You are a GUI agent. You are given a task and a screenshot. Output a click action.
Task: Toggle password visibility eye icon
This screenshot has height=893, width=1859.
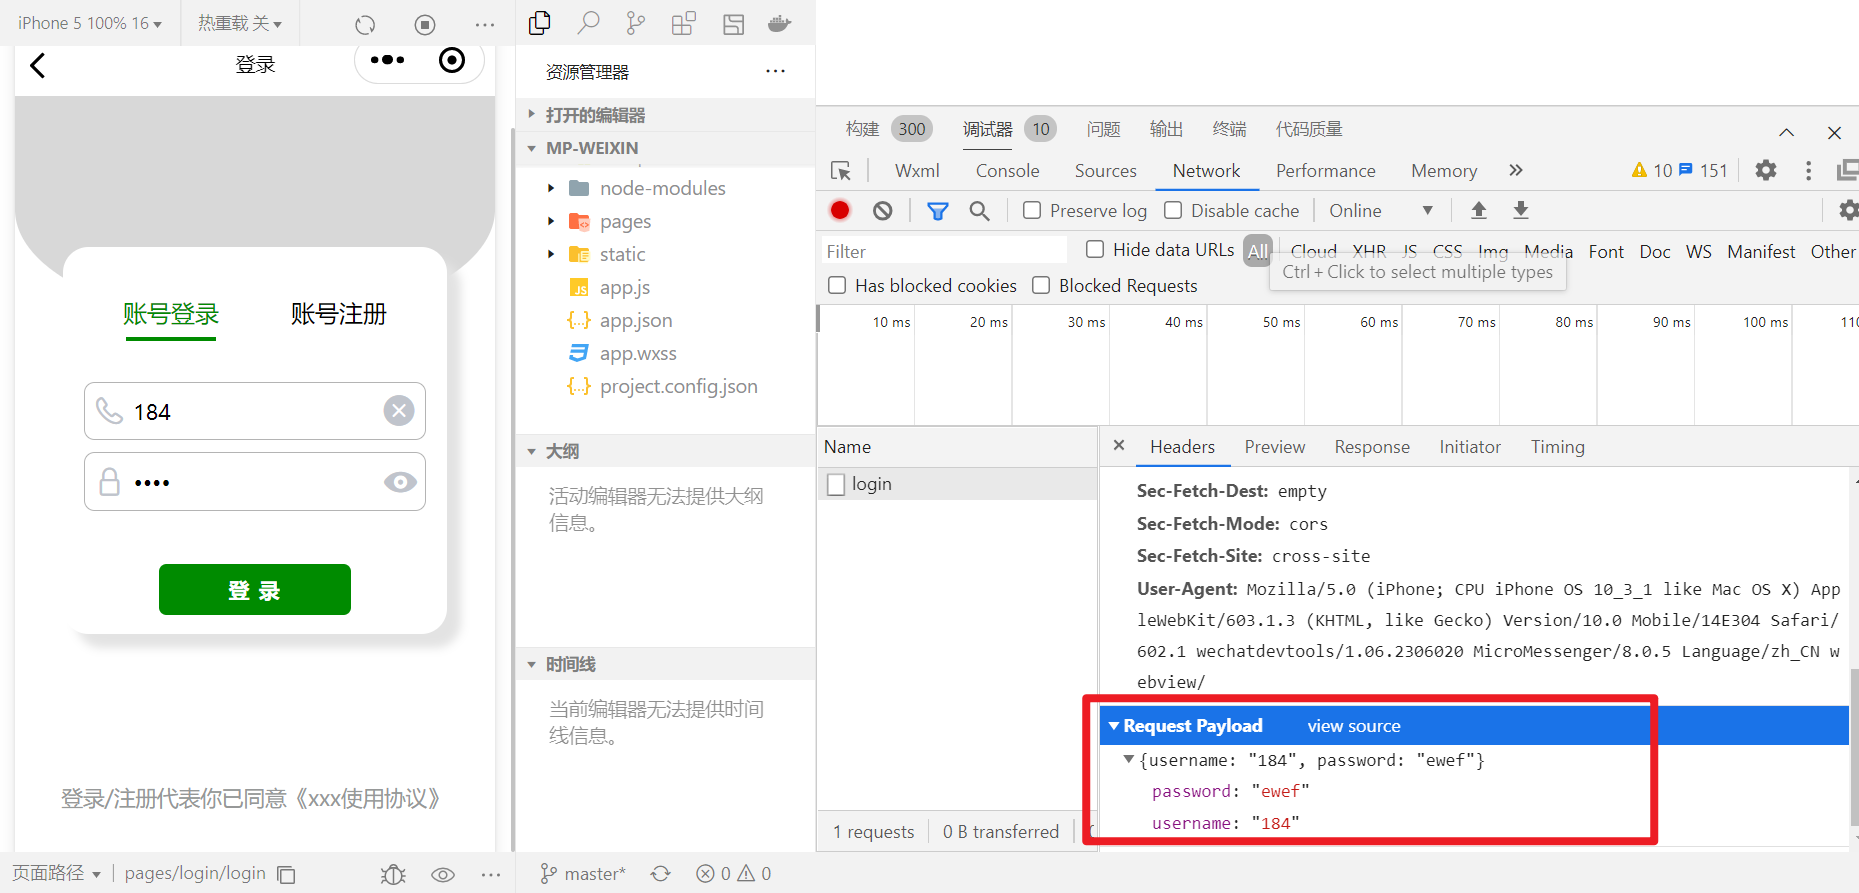click(x=400, y=482)
